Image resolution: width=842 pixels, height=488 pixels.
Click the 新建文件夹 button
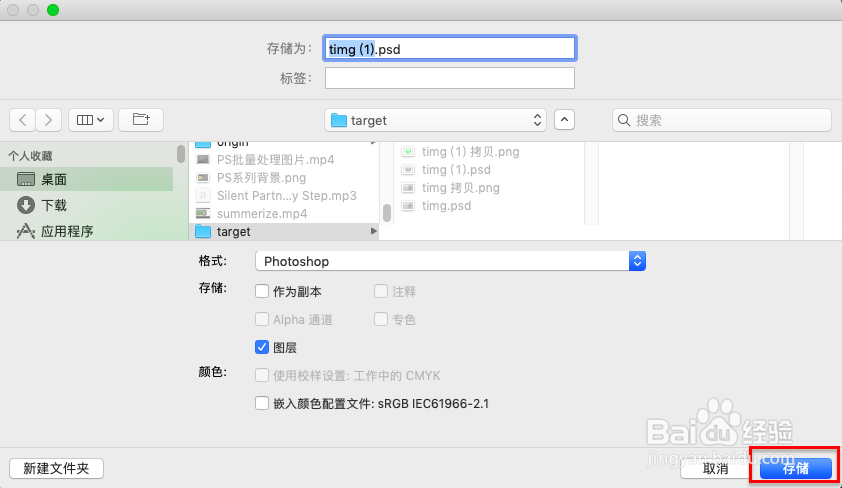pyautogui.click(x=56, y=468)
